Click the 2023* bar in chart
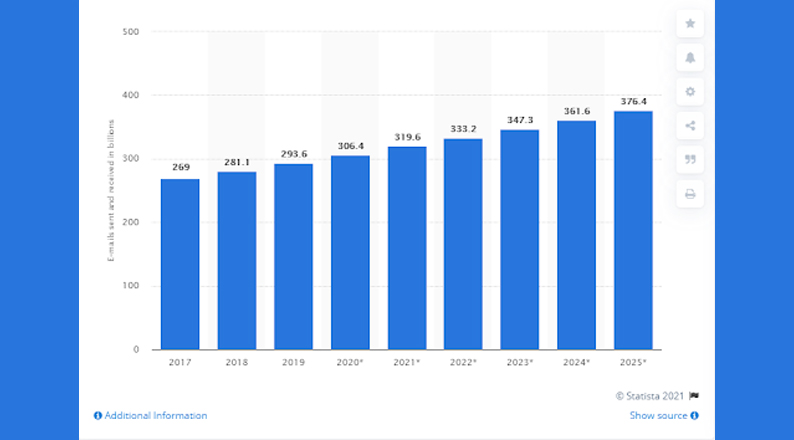The width and height of the screenshot is (794, 440). point(520,239)
